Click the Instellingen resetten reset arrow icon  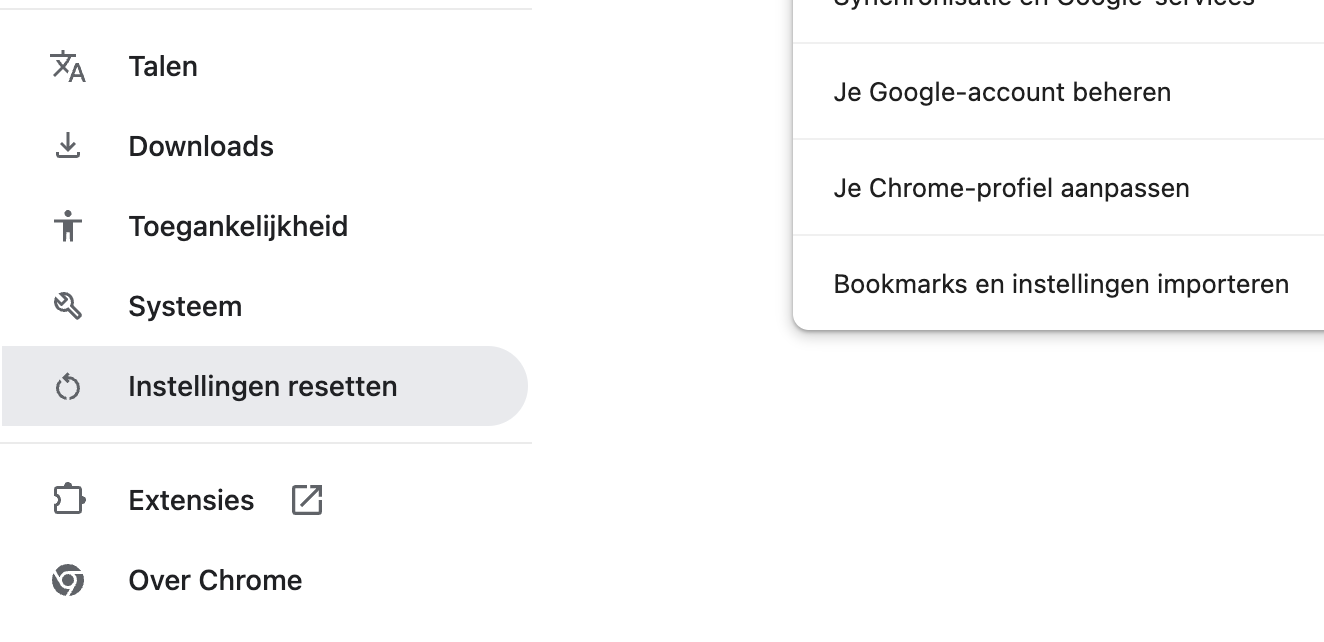click(x=67, y=385)
